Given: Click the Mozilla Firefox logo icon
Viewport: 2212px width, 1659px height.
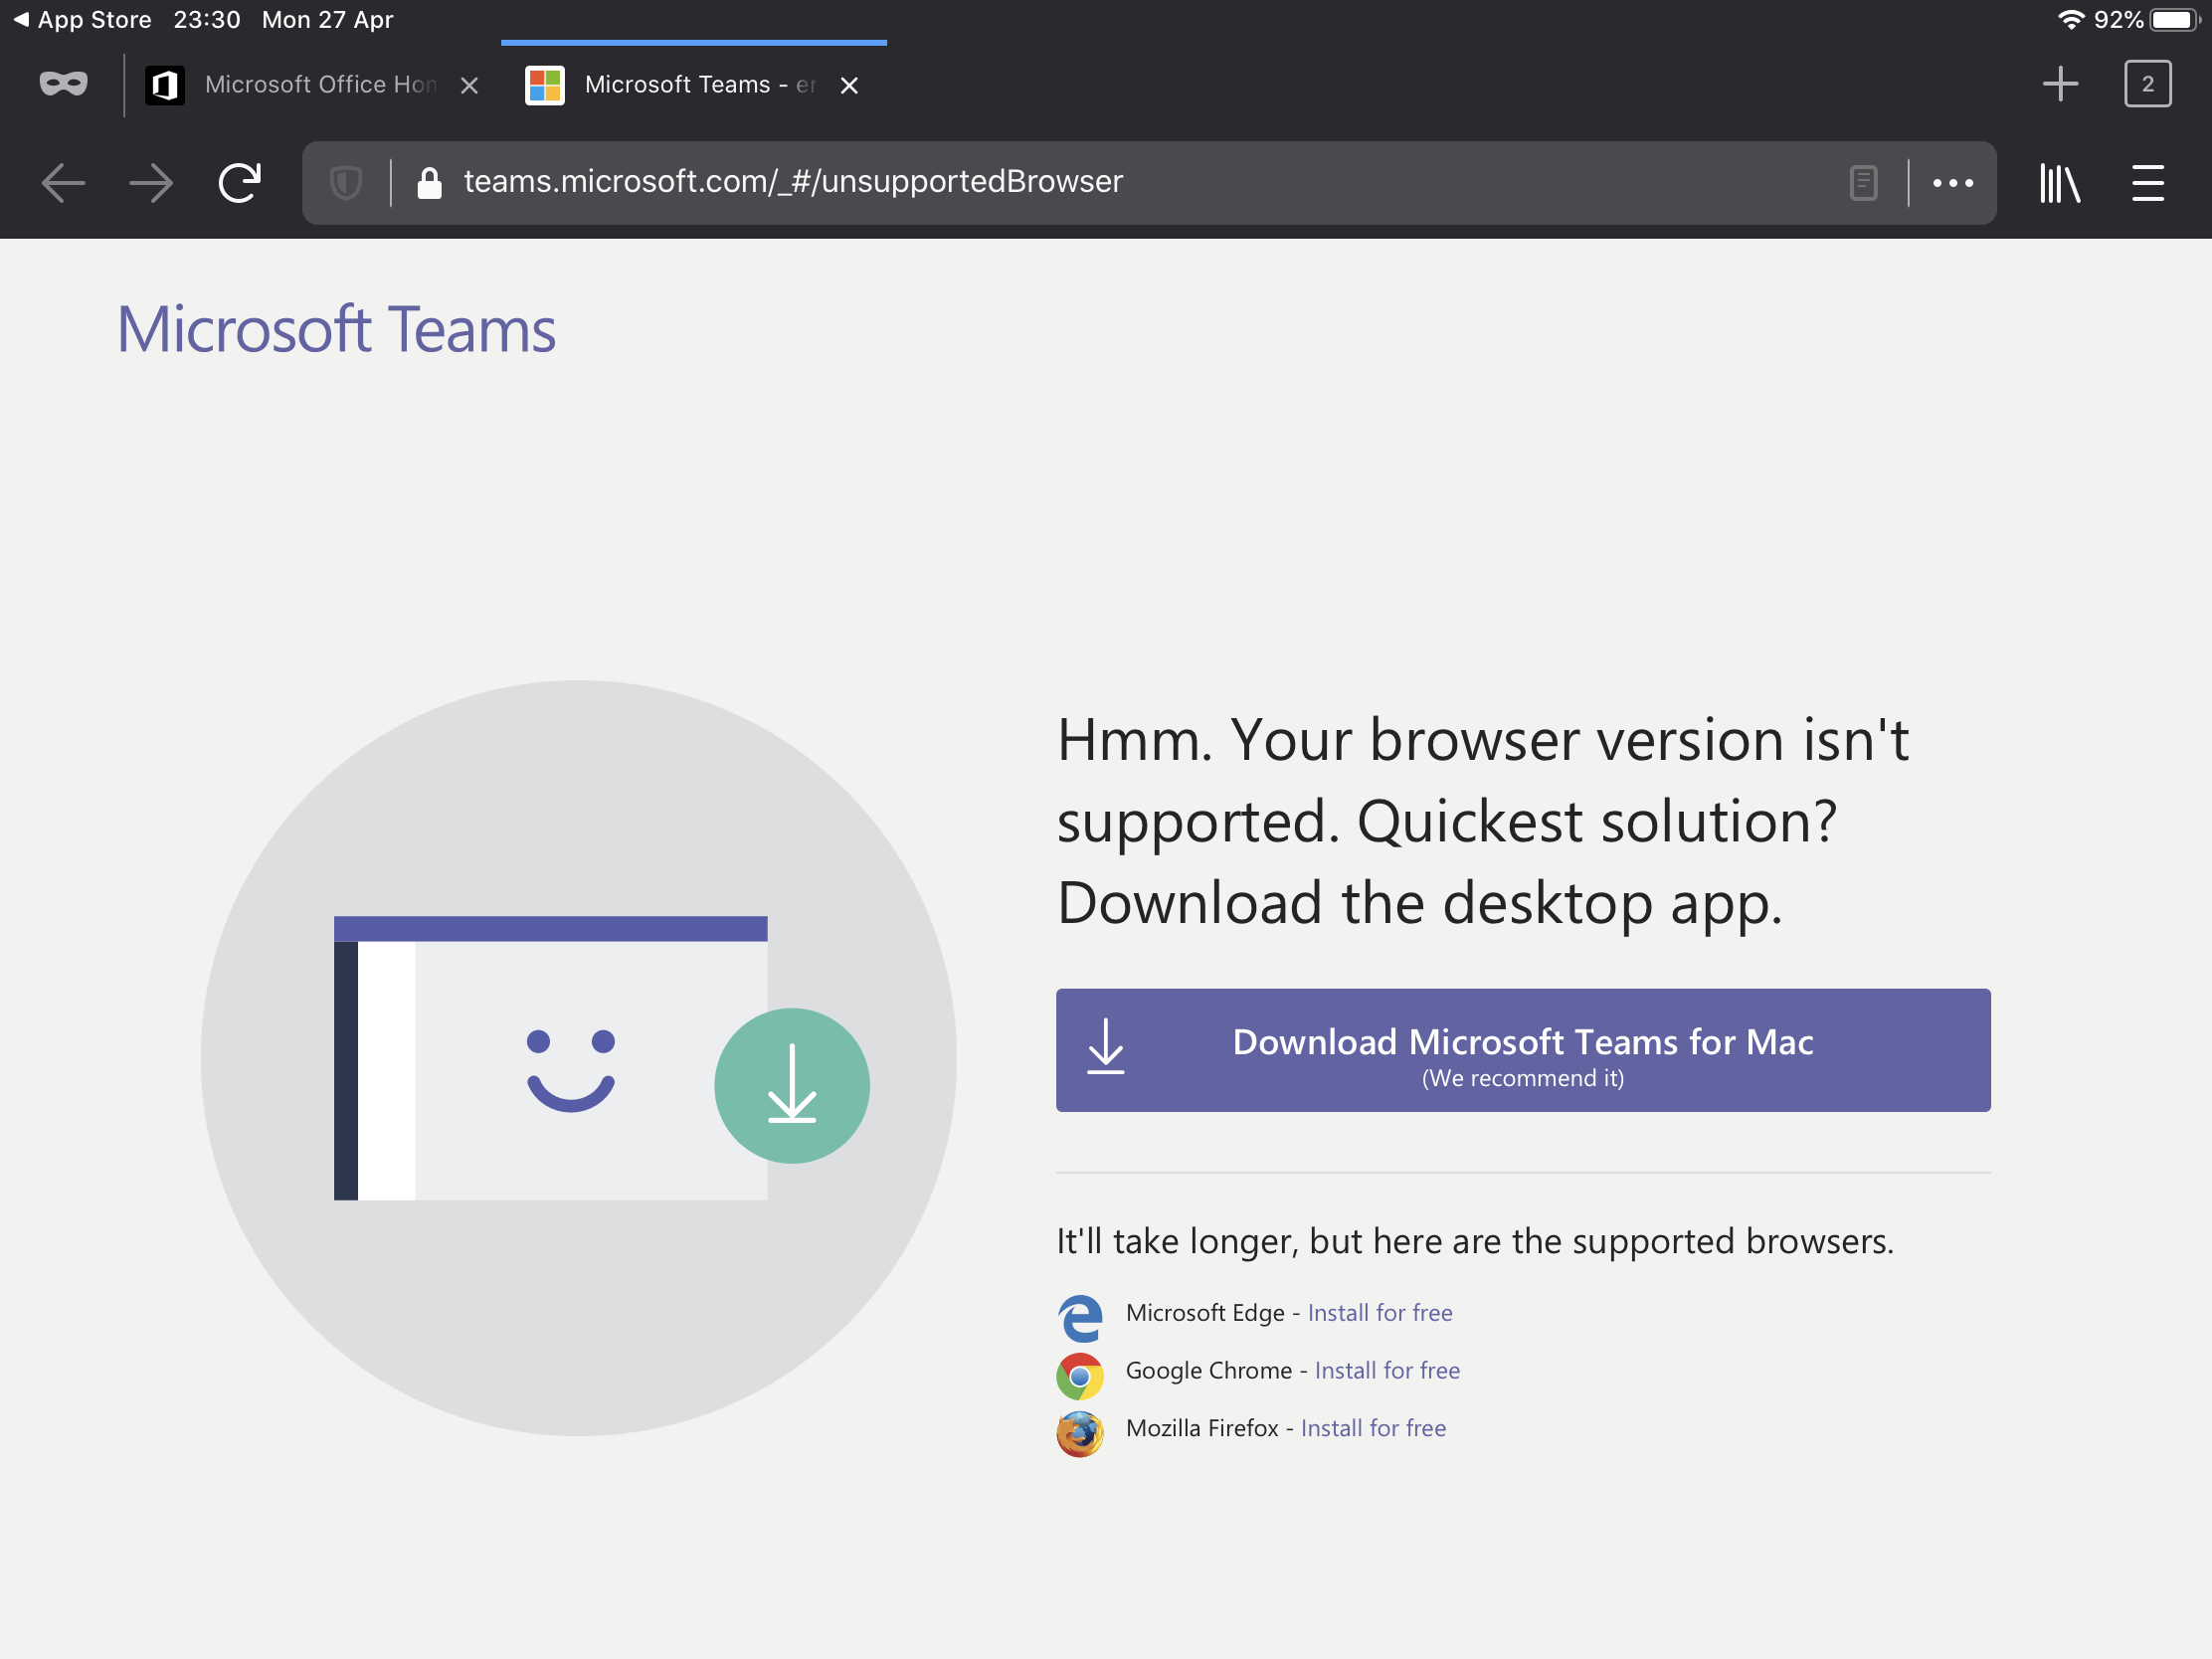Looking at the screenshot, I should point(1079,1433).
